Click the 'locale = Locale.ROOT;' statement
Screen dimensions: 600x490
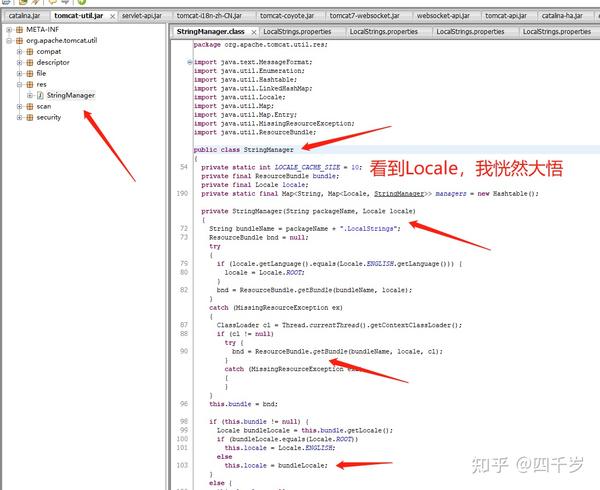[264, 273]
